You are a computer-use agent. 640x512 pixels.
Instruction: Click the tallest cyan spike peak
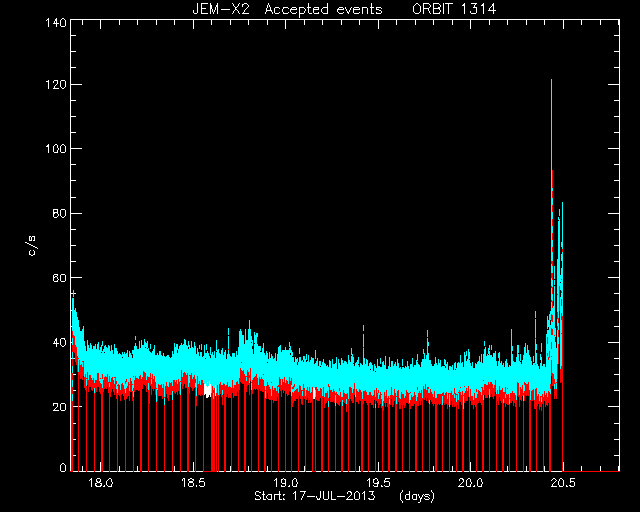pyautogui.click(x=551, y=81)
